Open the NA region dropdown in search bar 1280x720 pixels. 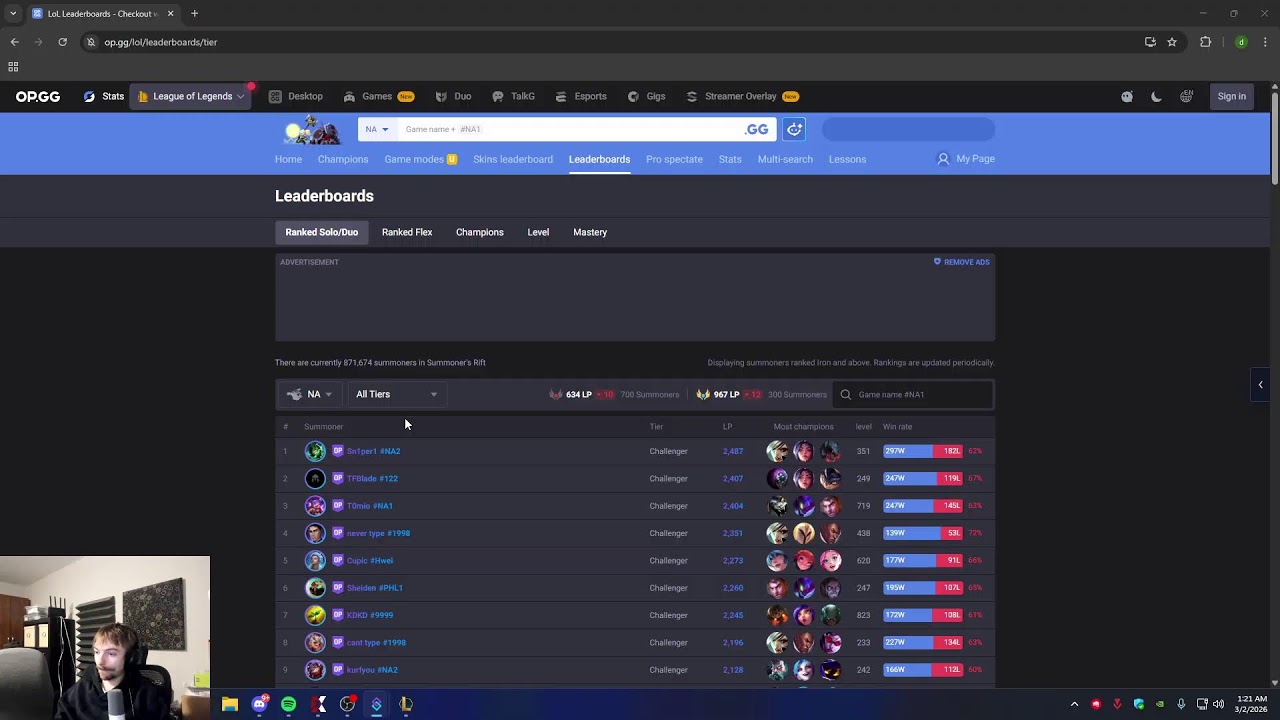point(377,129)
